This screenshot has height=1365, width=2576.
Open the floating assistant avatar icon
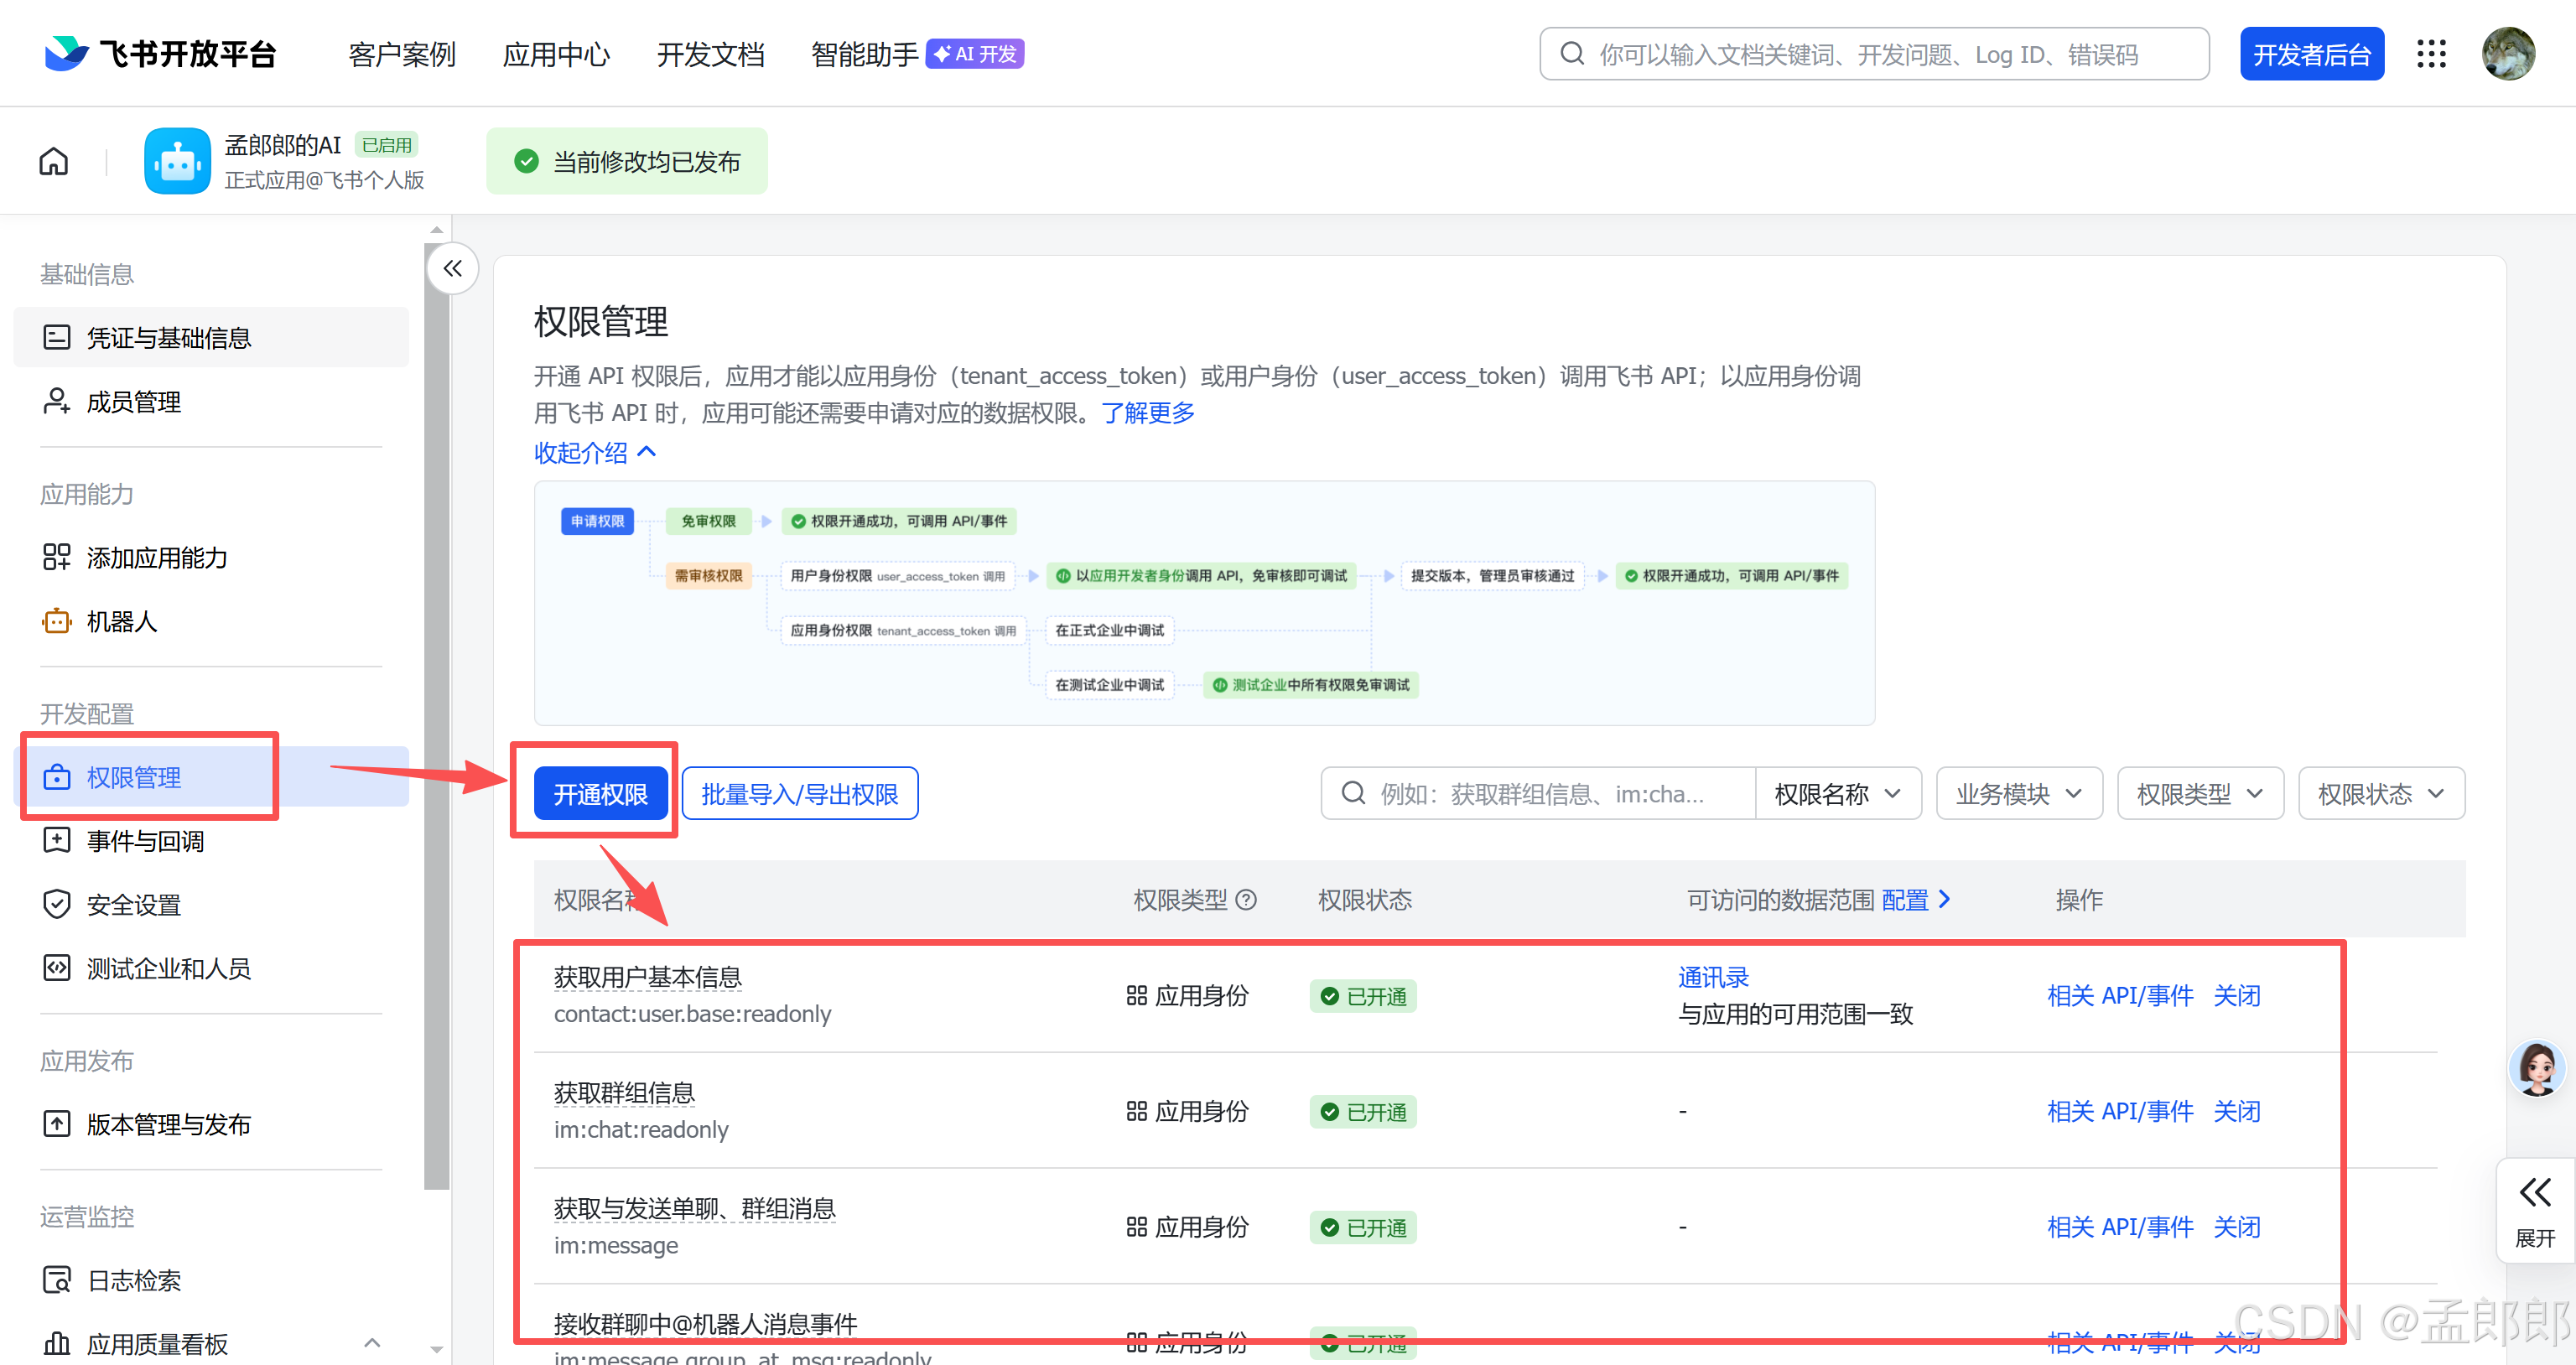point(2537,1068)
